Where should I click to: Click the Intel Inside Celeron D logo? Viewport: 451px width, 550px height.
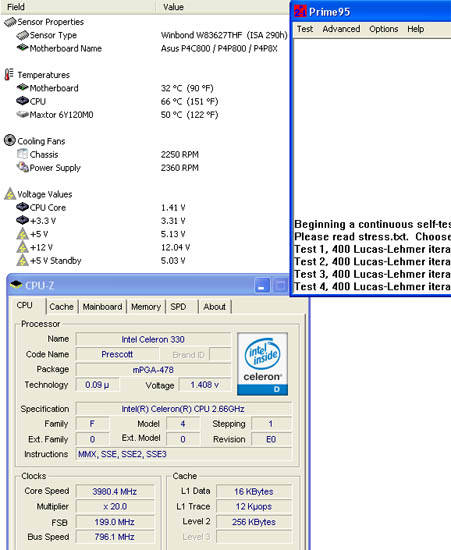263,364
